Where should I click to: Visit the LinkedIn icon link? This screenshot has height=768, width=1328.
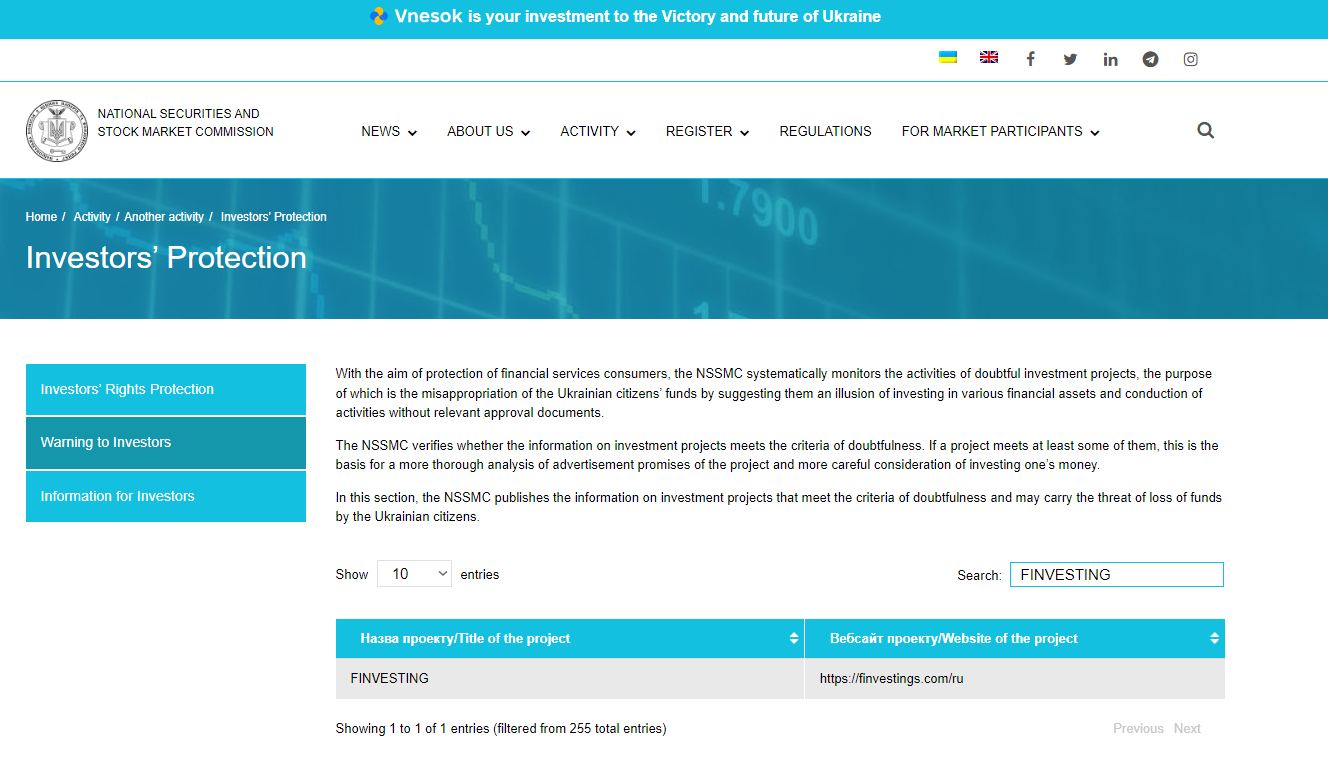click(1110, 59)
